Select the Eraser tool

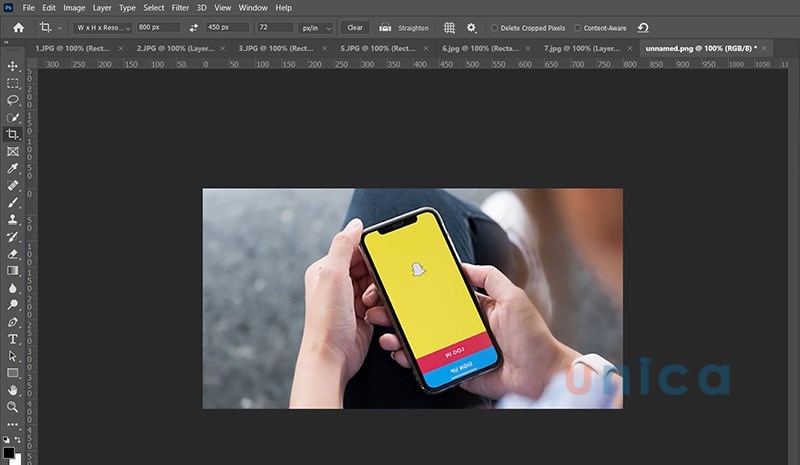point(13,254)
